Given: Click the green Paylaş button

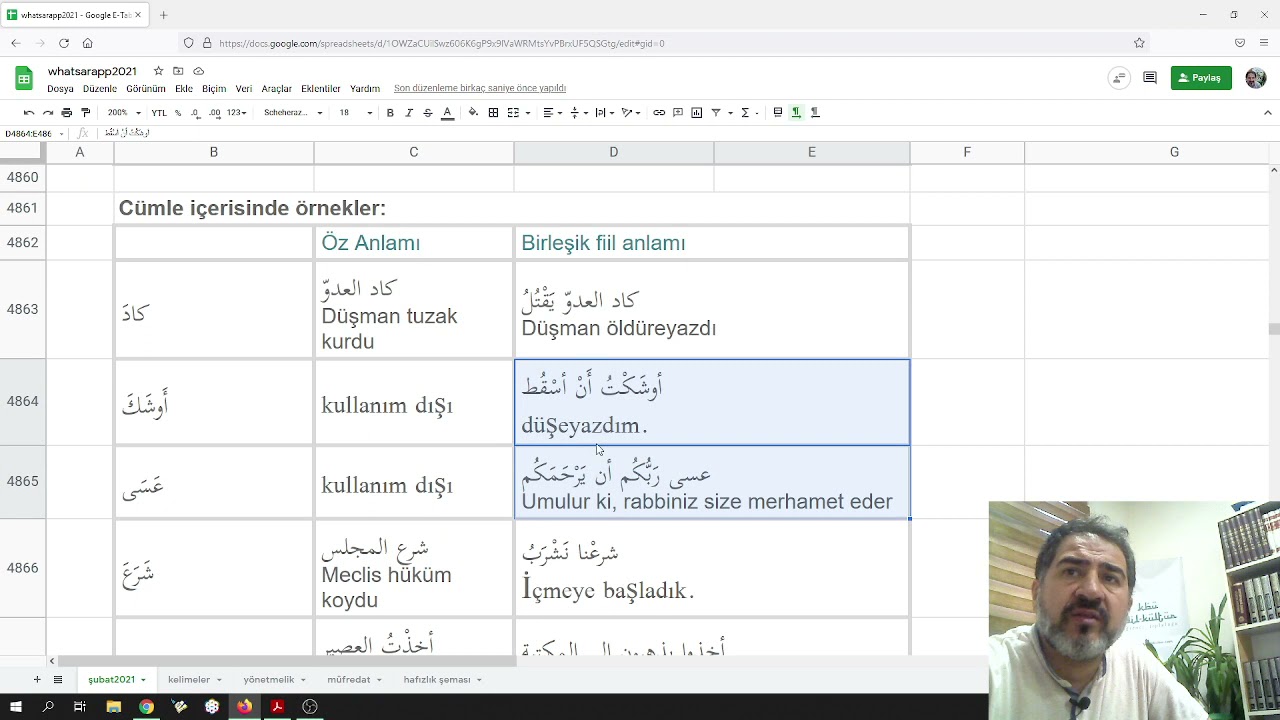Looking at the screenshot, I should point(1201,78).
